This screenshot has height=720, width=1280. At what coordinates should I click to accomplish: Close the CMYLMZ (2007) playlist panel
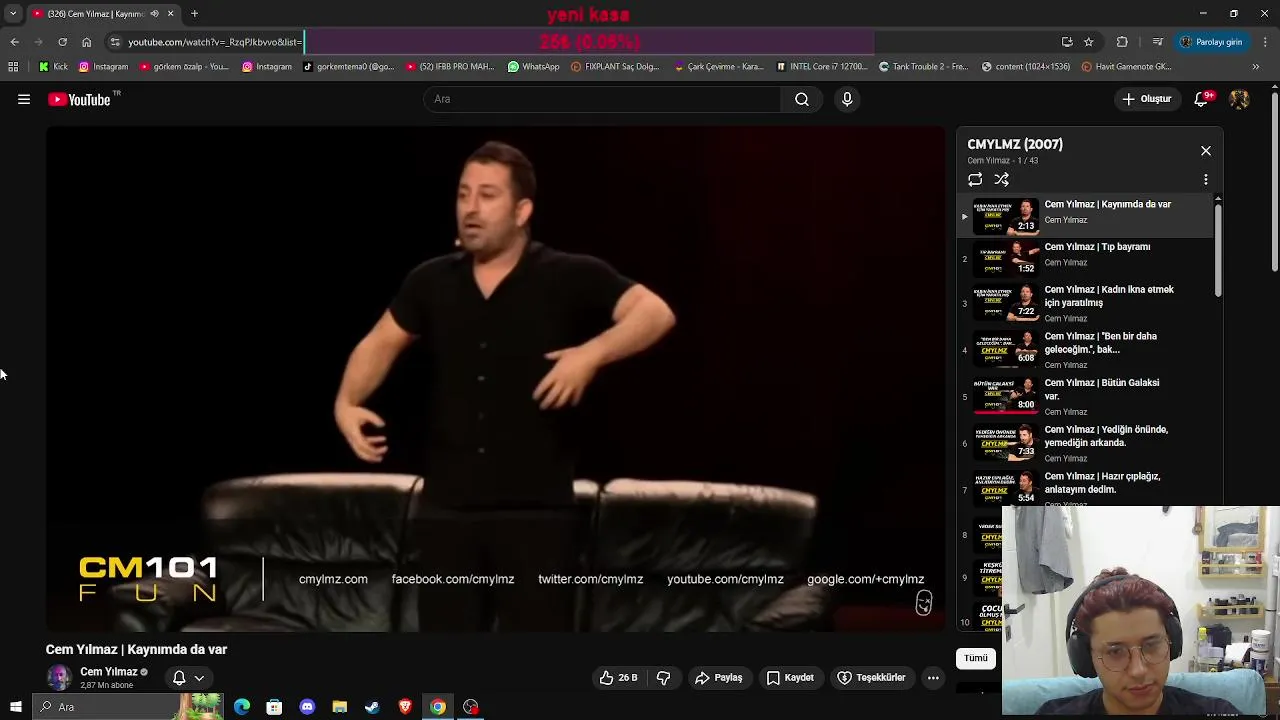coord(1206,151)
